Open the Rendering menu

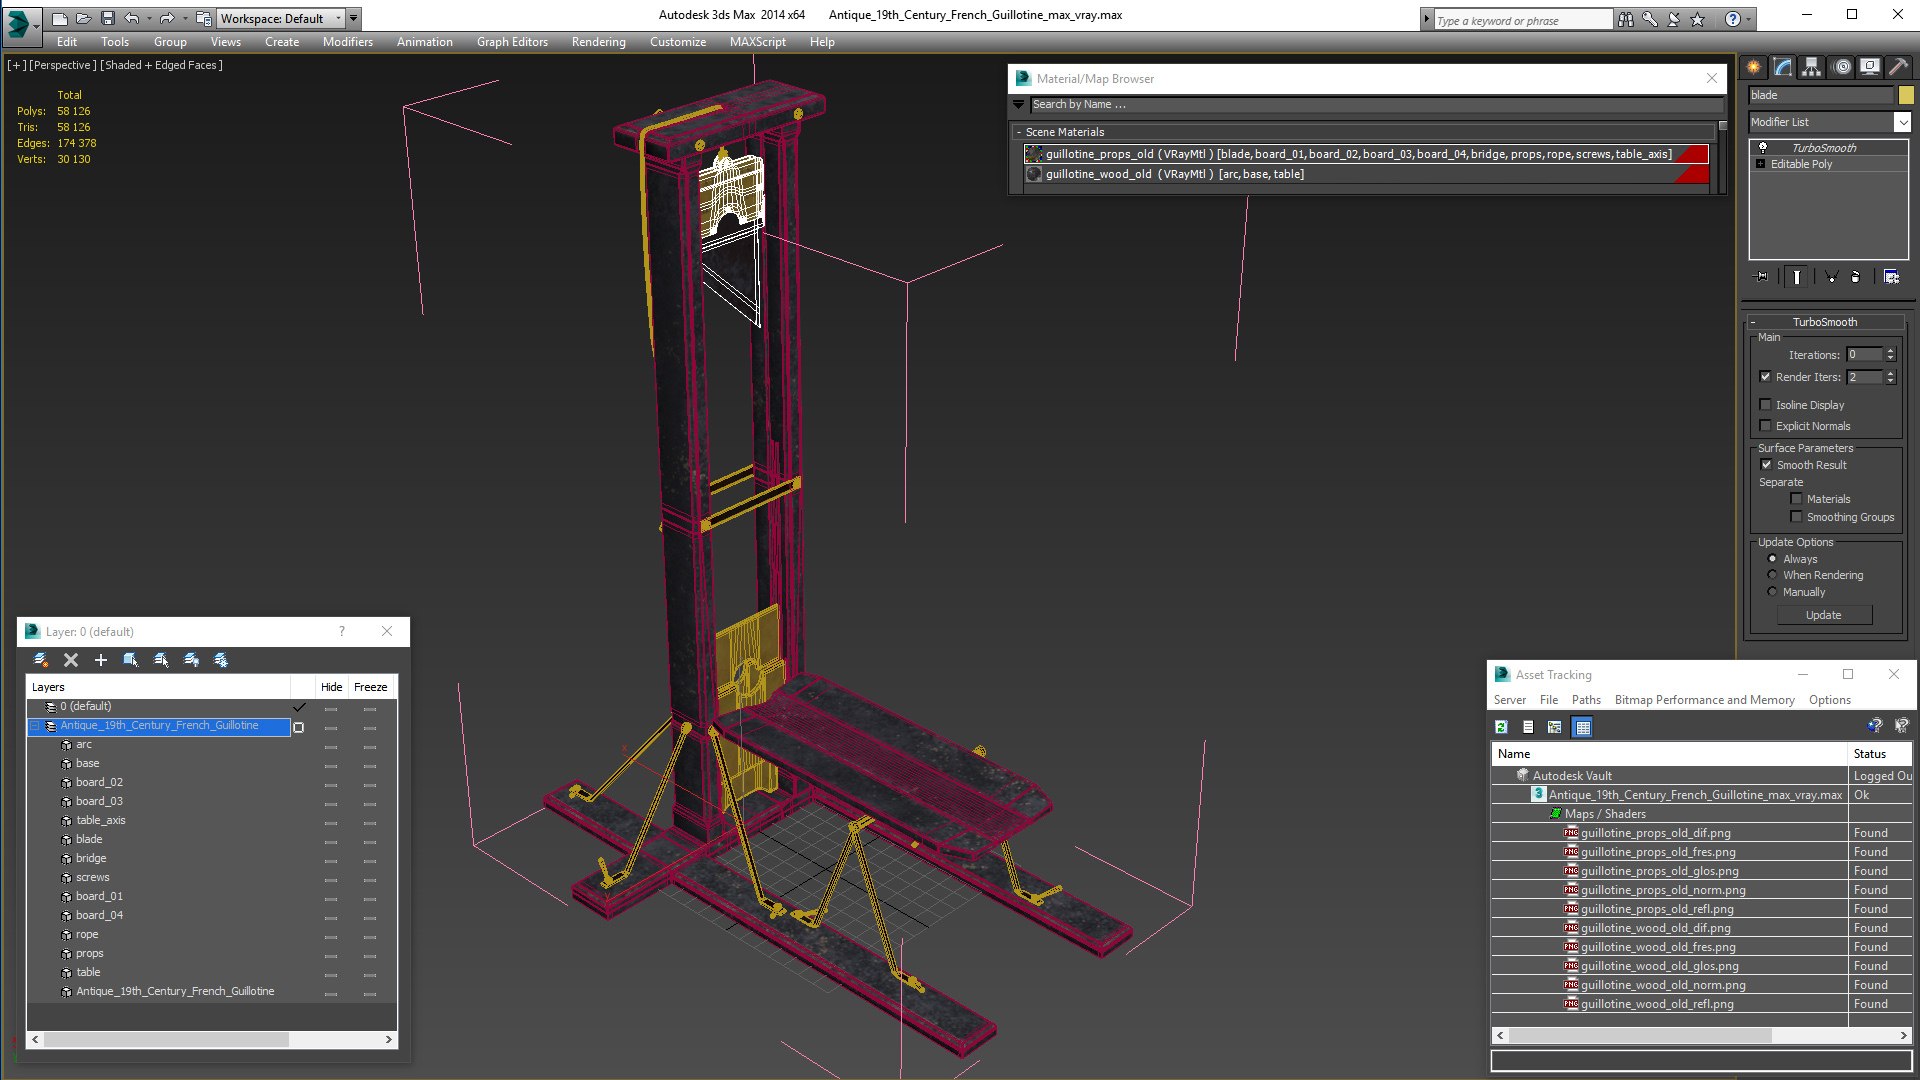(x=598, y=42)
